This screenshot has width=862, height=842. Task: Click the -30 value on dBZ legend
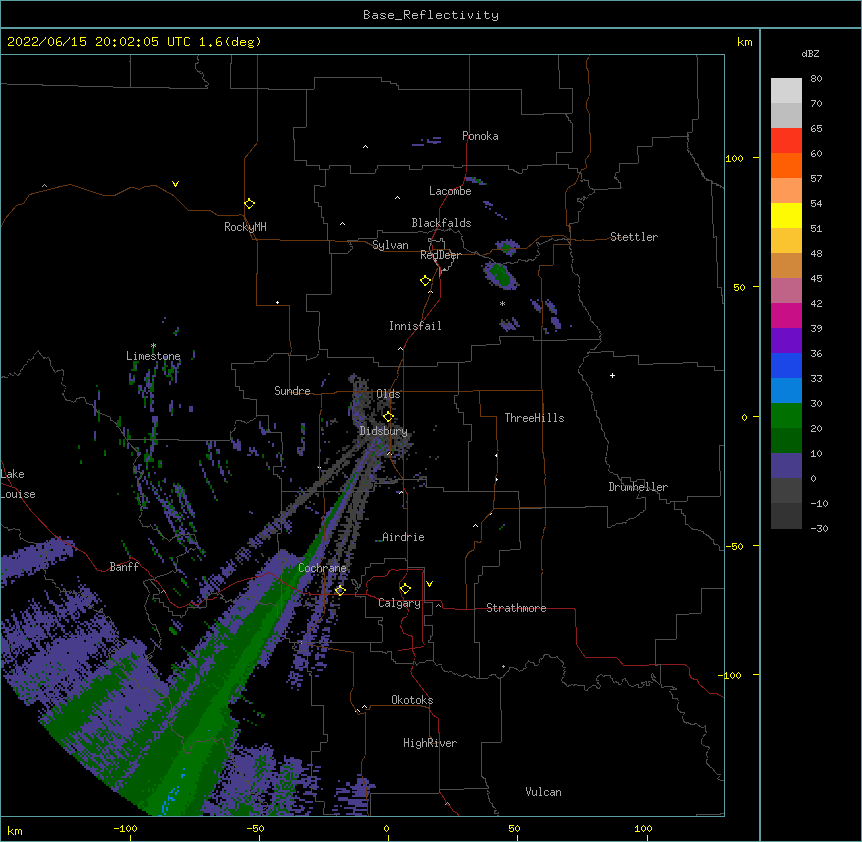(x=819, y=528)
